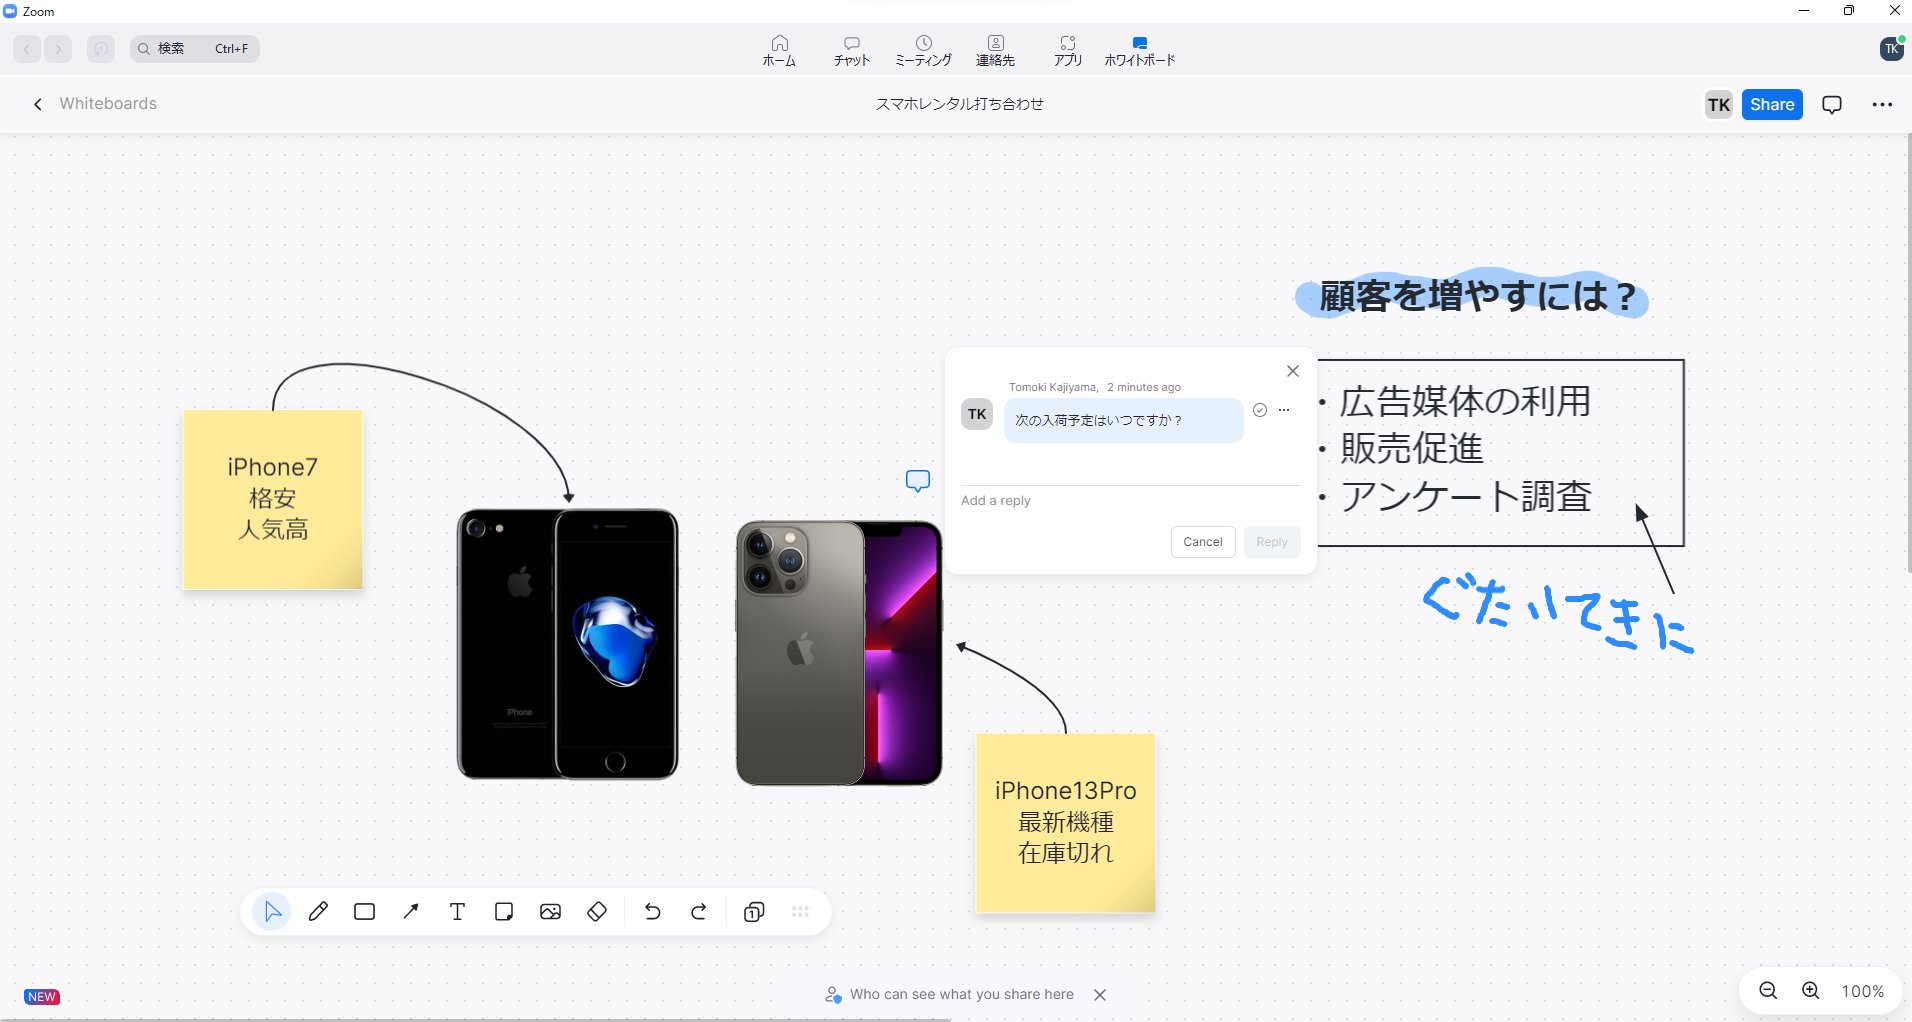Screen dimensions: 1912x1022
Task: Select the iPhone7 sticky note
Action: (273, 499)
